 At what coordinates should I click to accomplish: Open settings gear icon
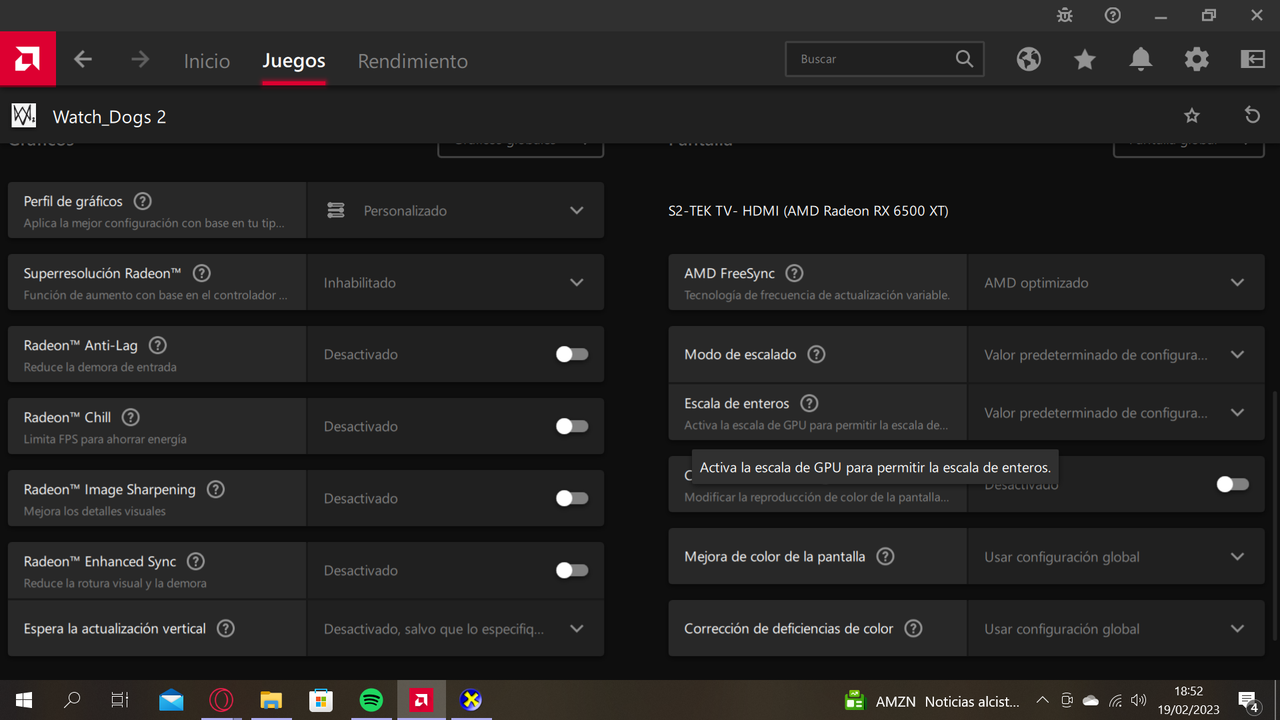pyautogui.click(x=1197, y=59)
